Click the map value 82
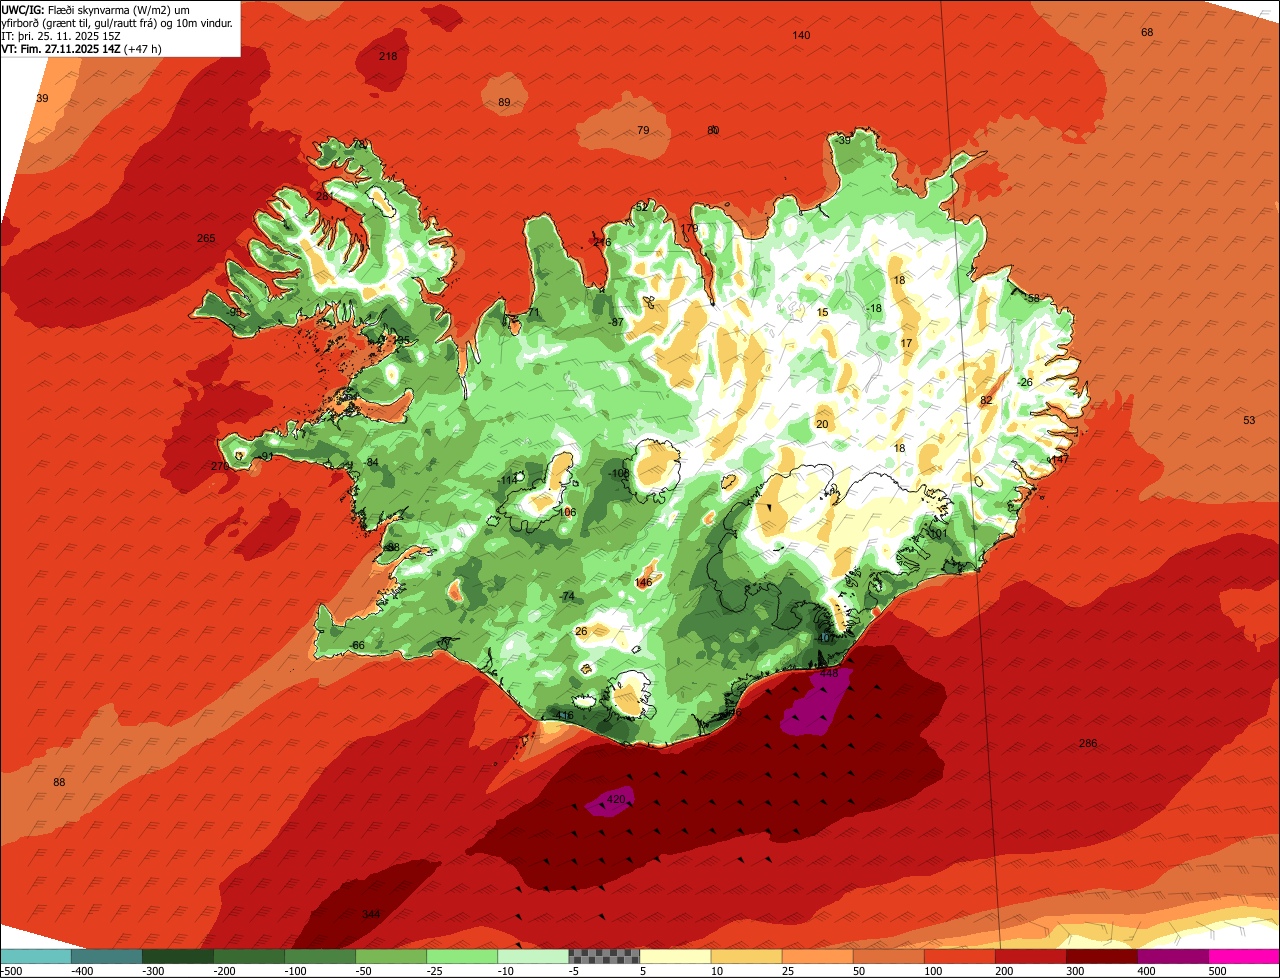The width and height of the screenshot is (1280, 978). tap(986, 400)
